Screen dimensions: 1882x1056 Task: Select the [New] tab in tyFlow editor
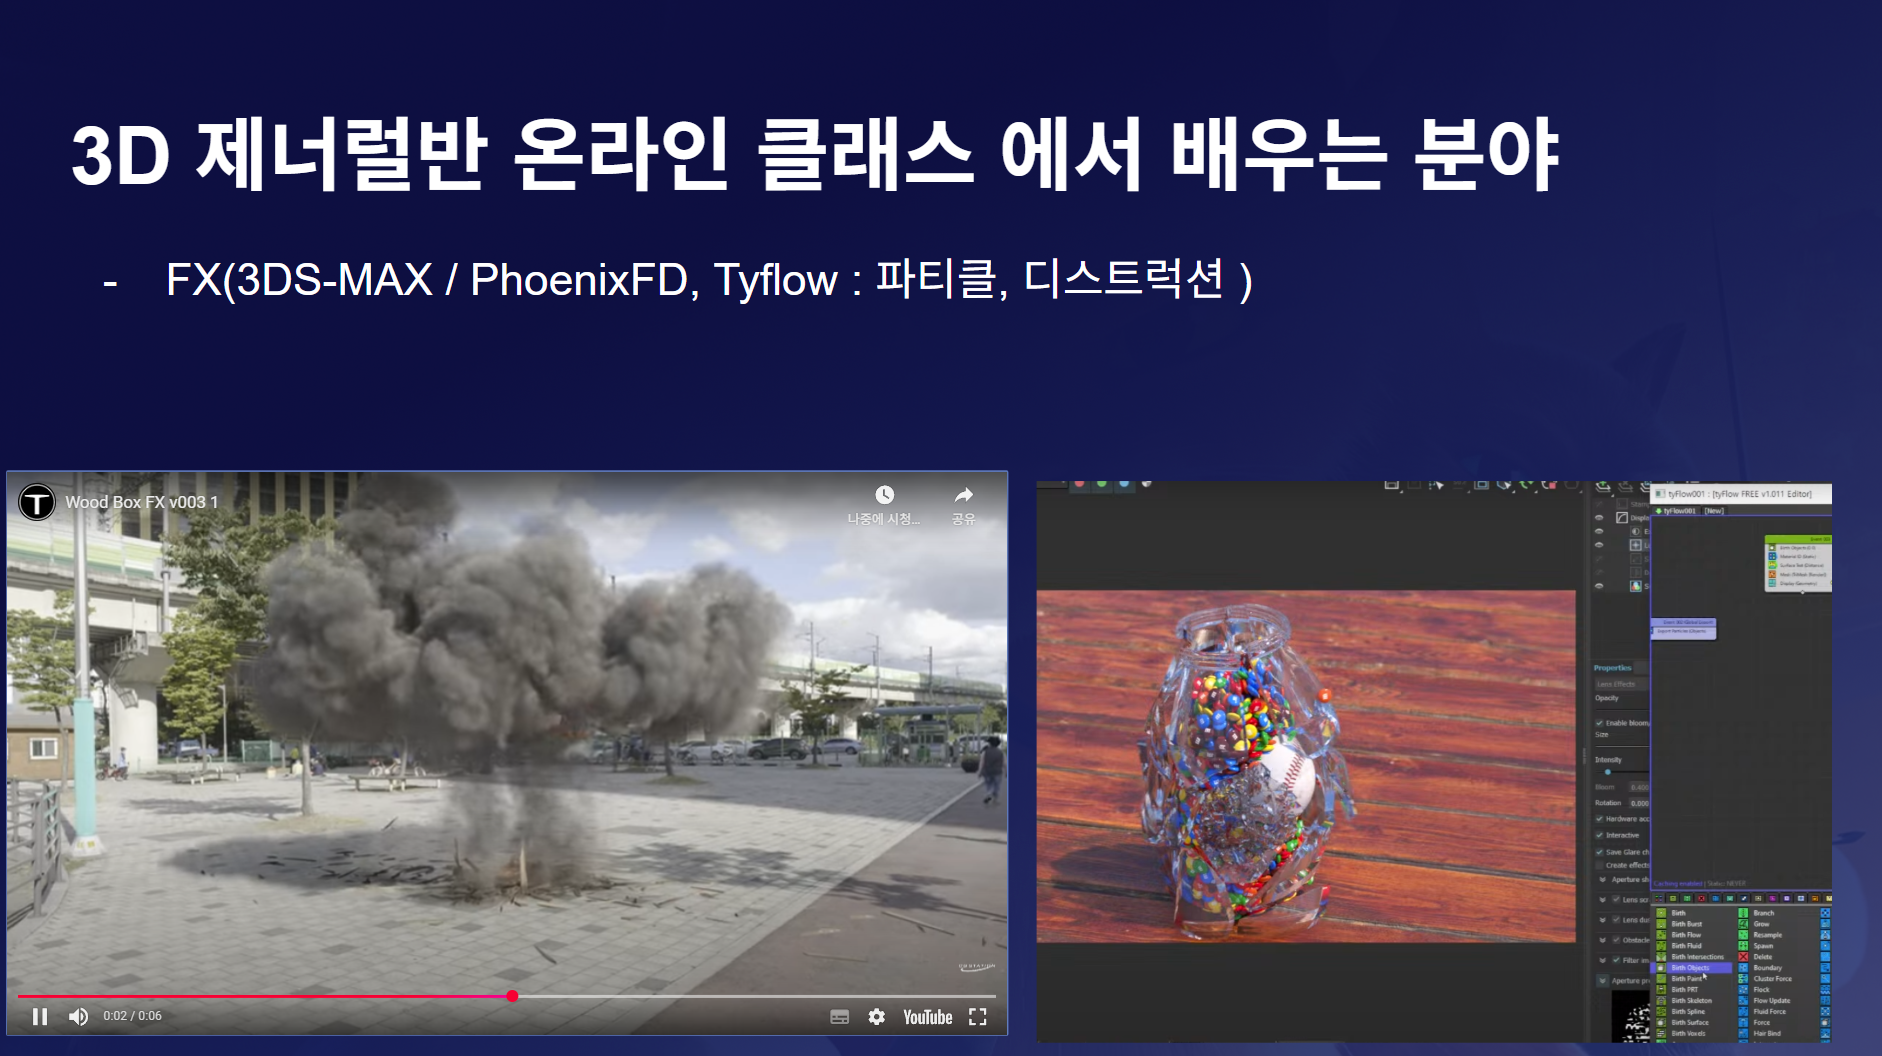pyautogui.click(x=1714, y=511)
